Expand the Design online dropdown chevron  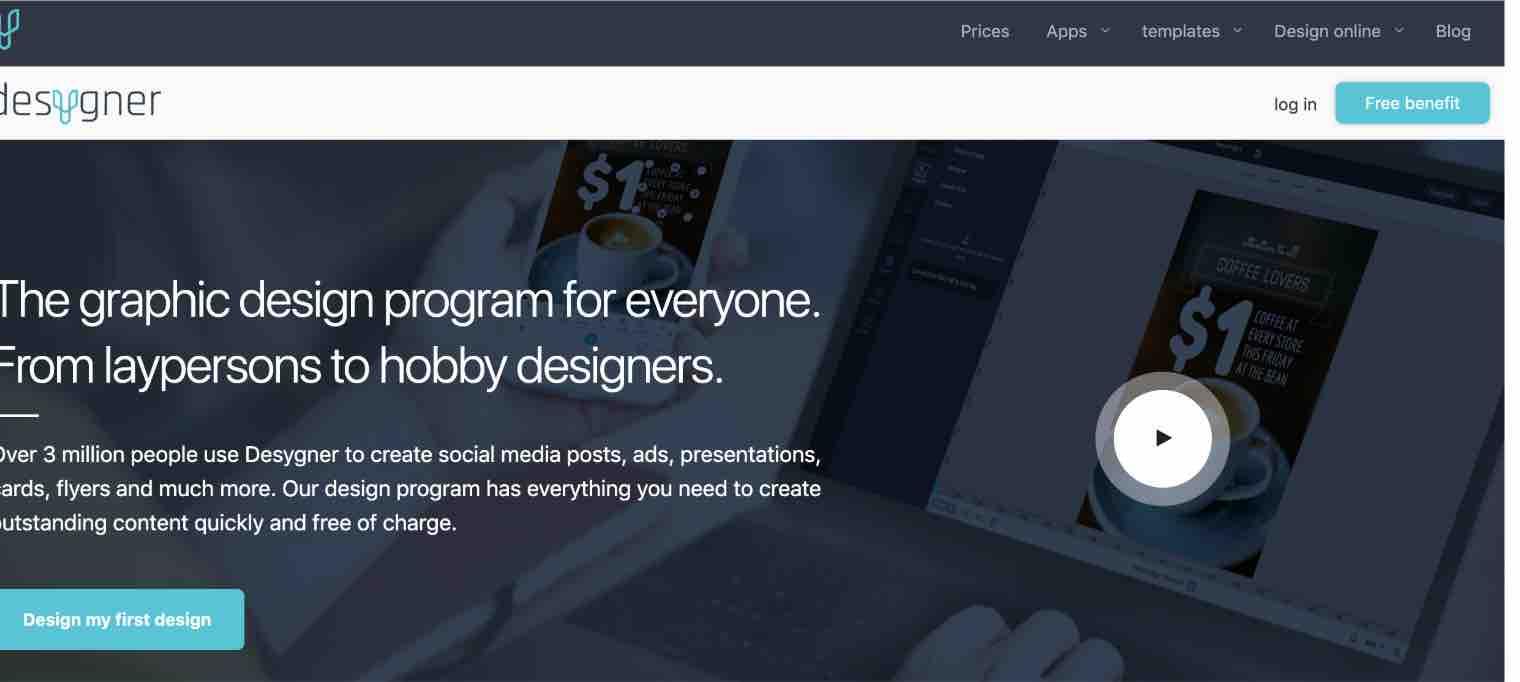click(x=1399, y=30)
